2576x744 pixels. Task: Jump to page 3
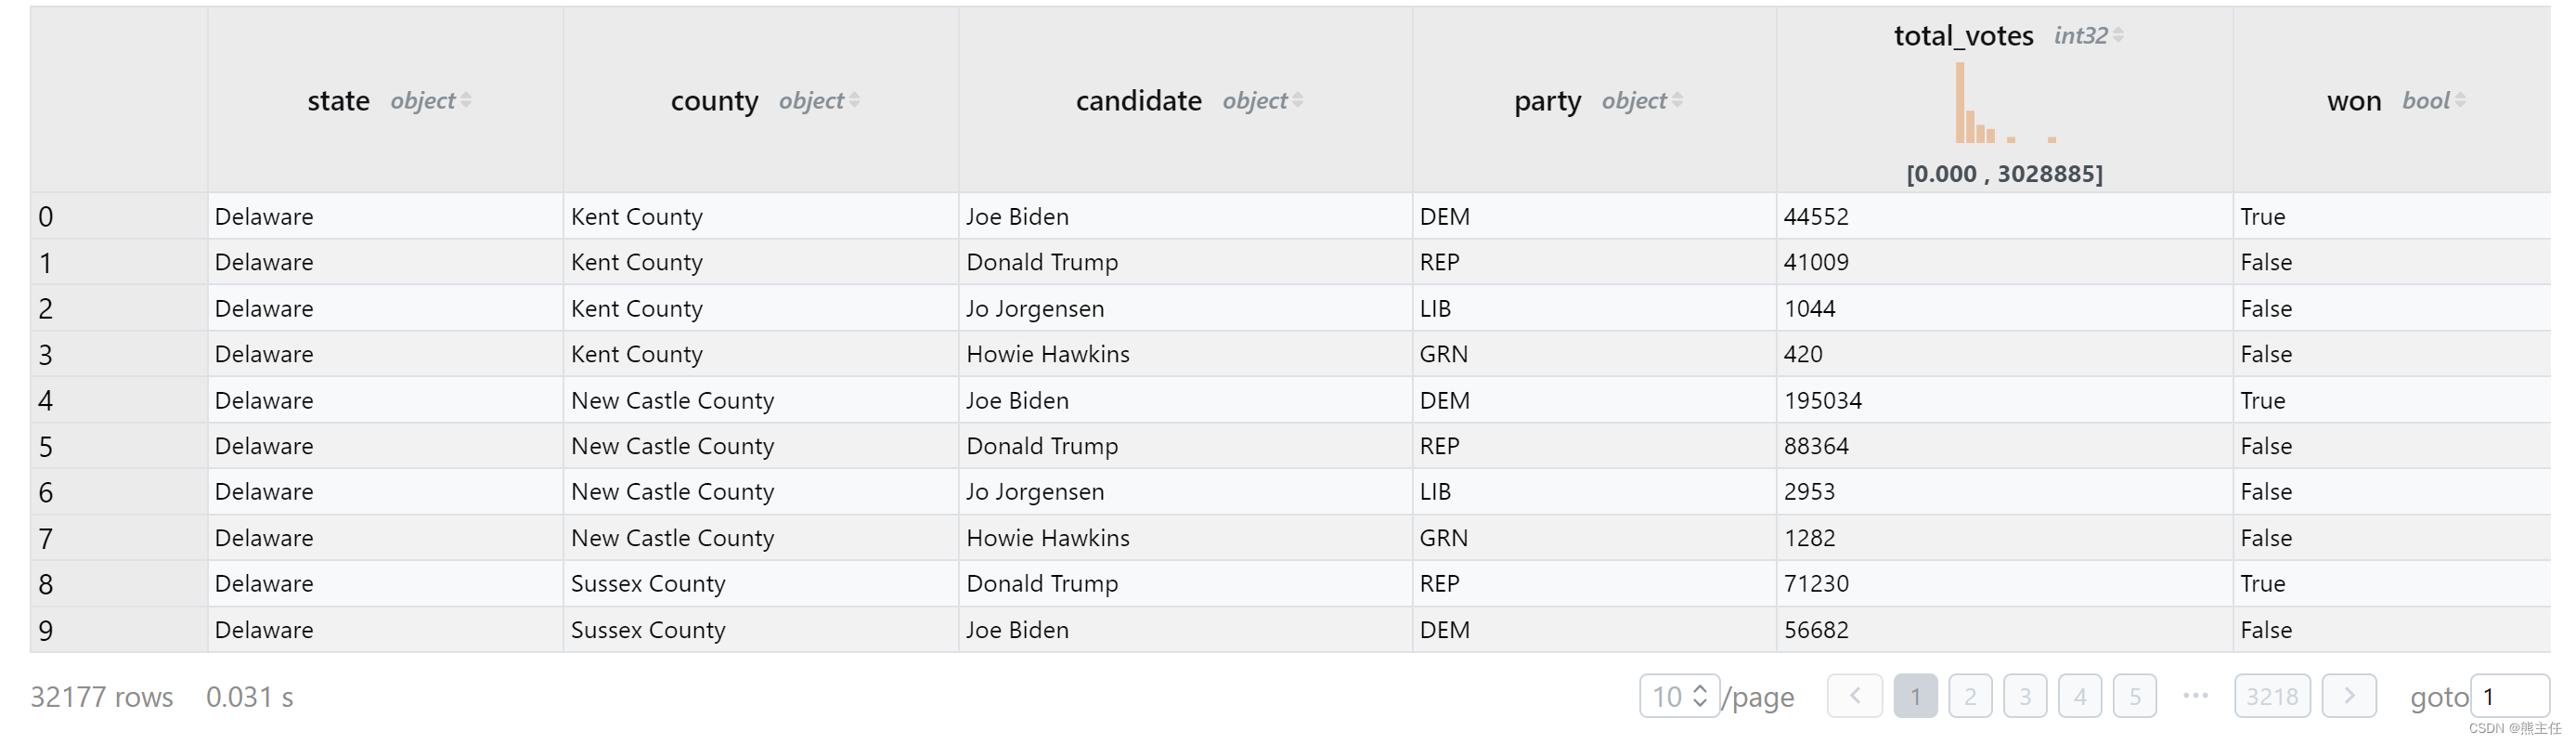point(2025,696)
